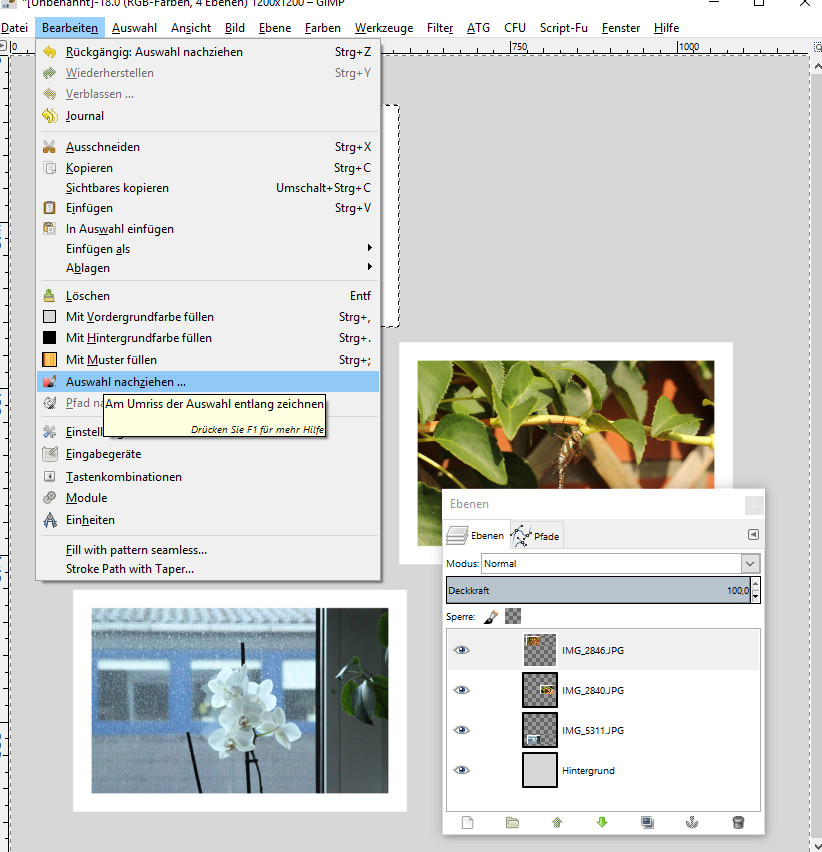This screenshot has width=822, height=852.
Task: Click the new layer icon in Ebenen panel
Action: (467, 822)
